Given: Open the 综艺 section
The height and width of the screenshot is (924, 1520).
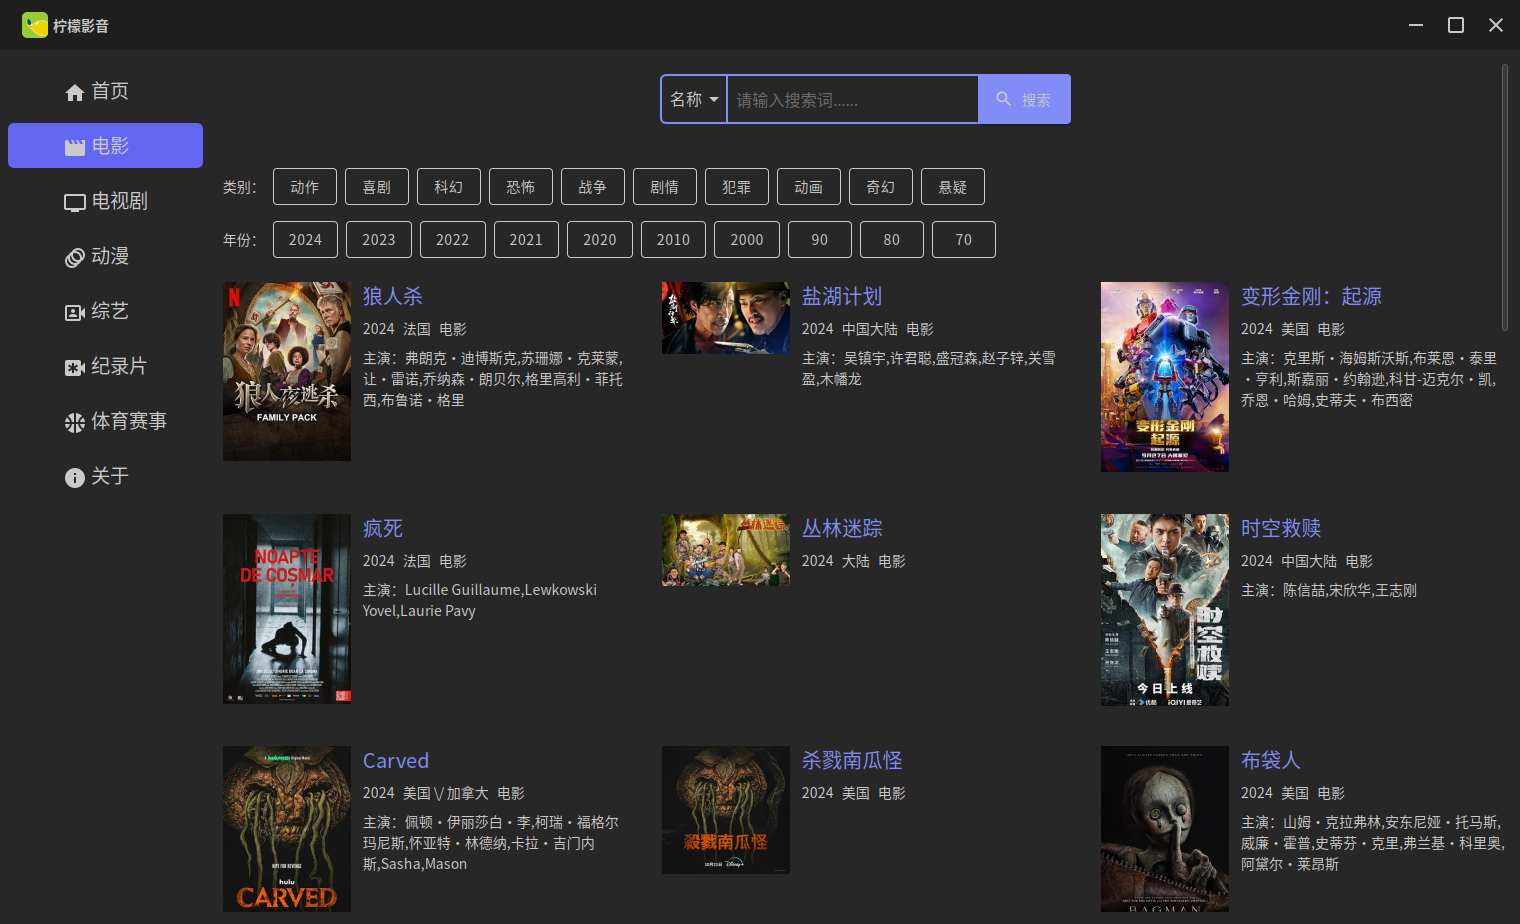Looking at the screenshot, I should point(105,311).
